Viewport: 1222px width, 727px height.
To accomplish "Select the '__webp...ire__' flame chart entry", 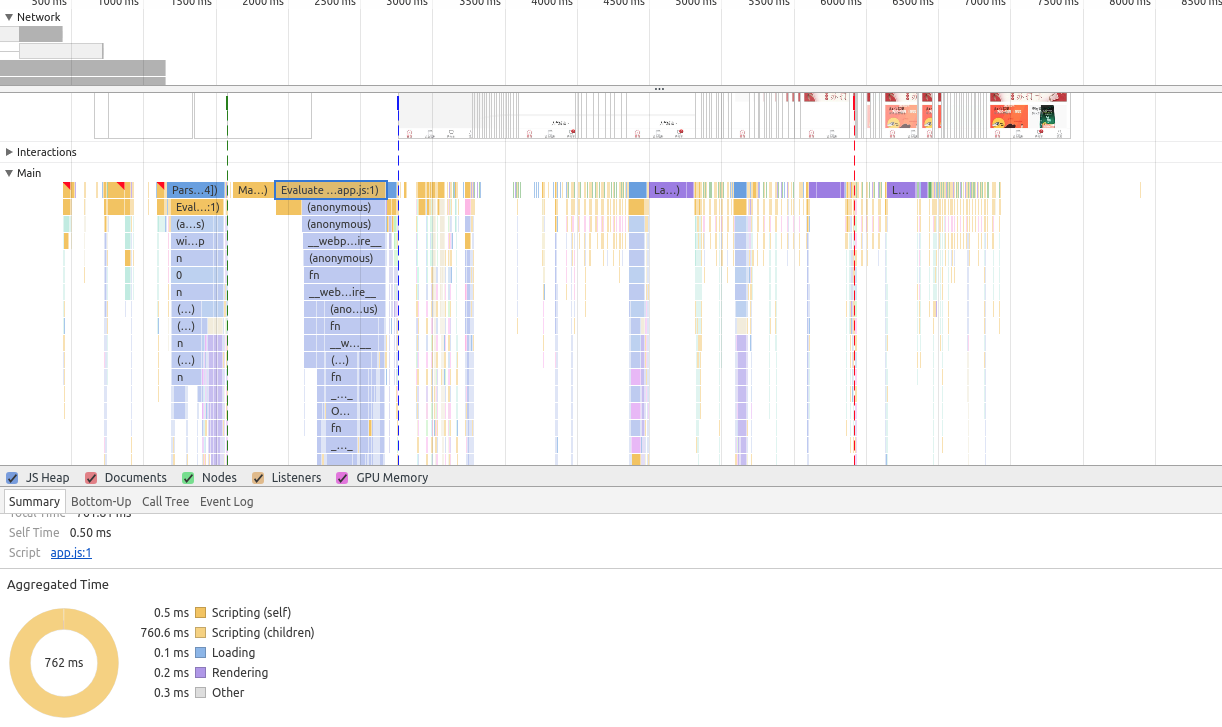I will coord(344,241).
